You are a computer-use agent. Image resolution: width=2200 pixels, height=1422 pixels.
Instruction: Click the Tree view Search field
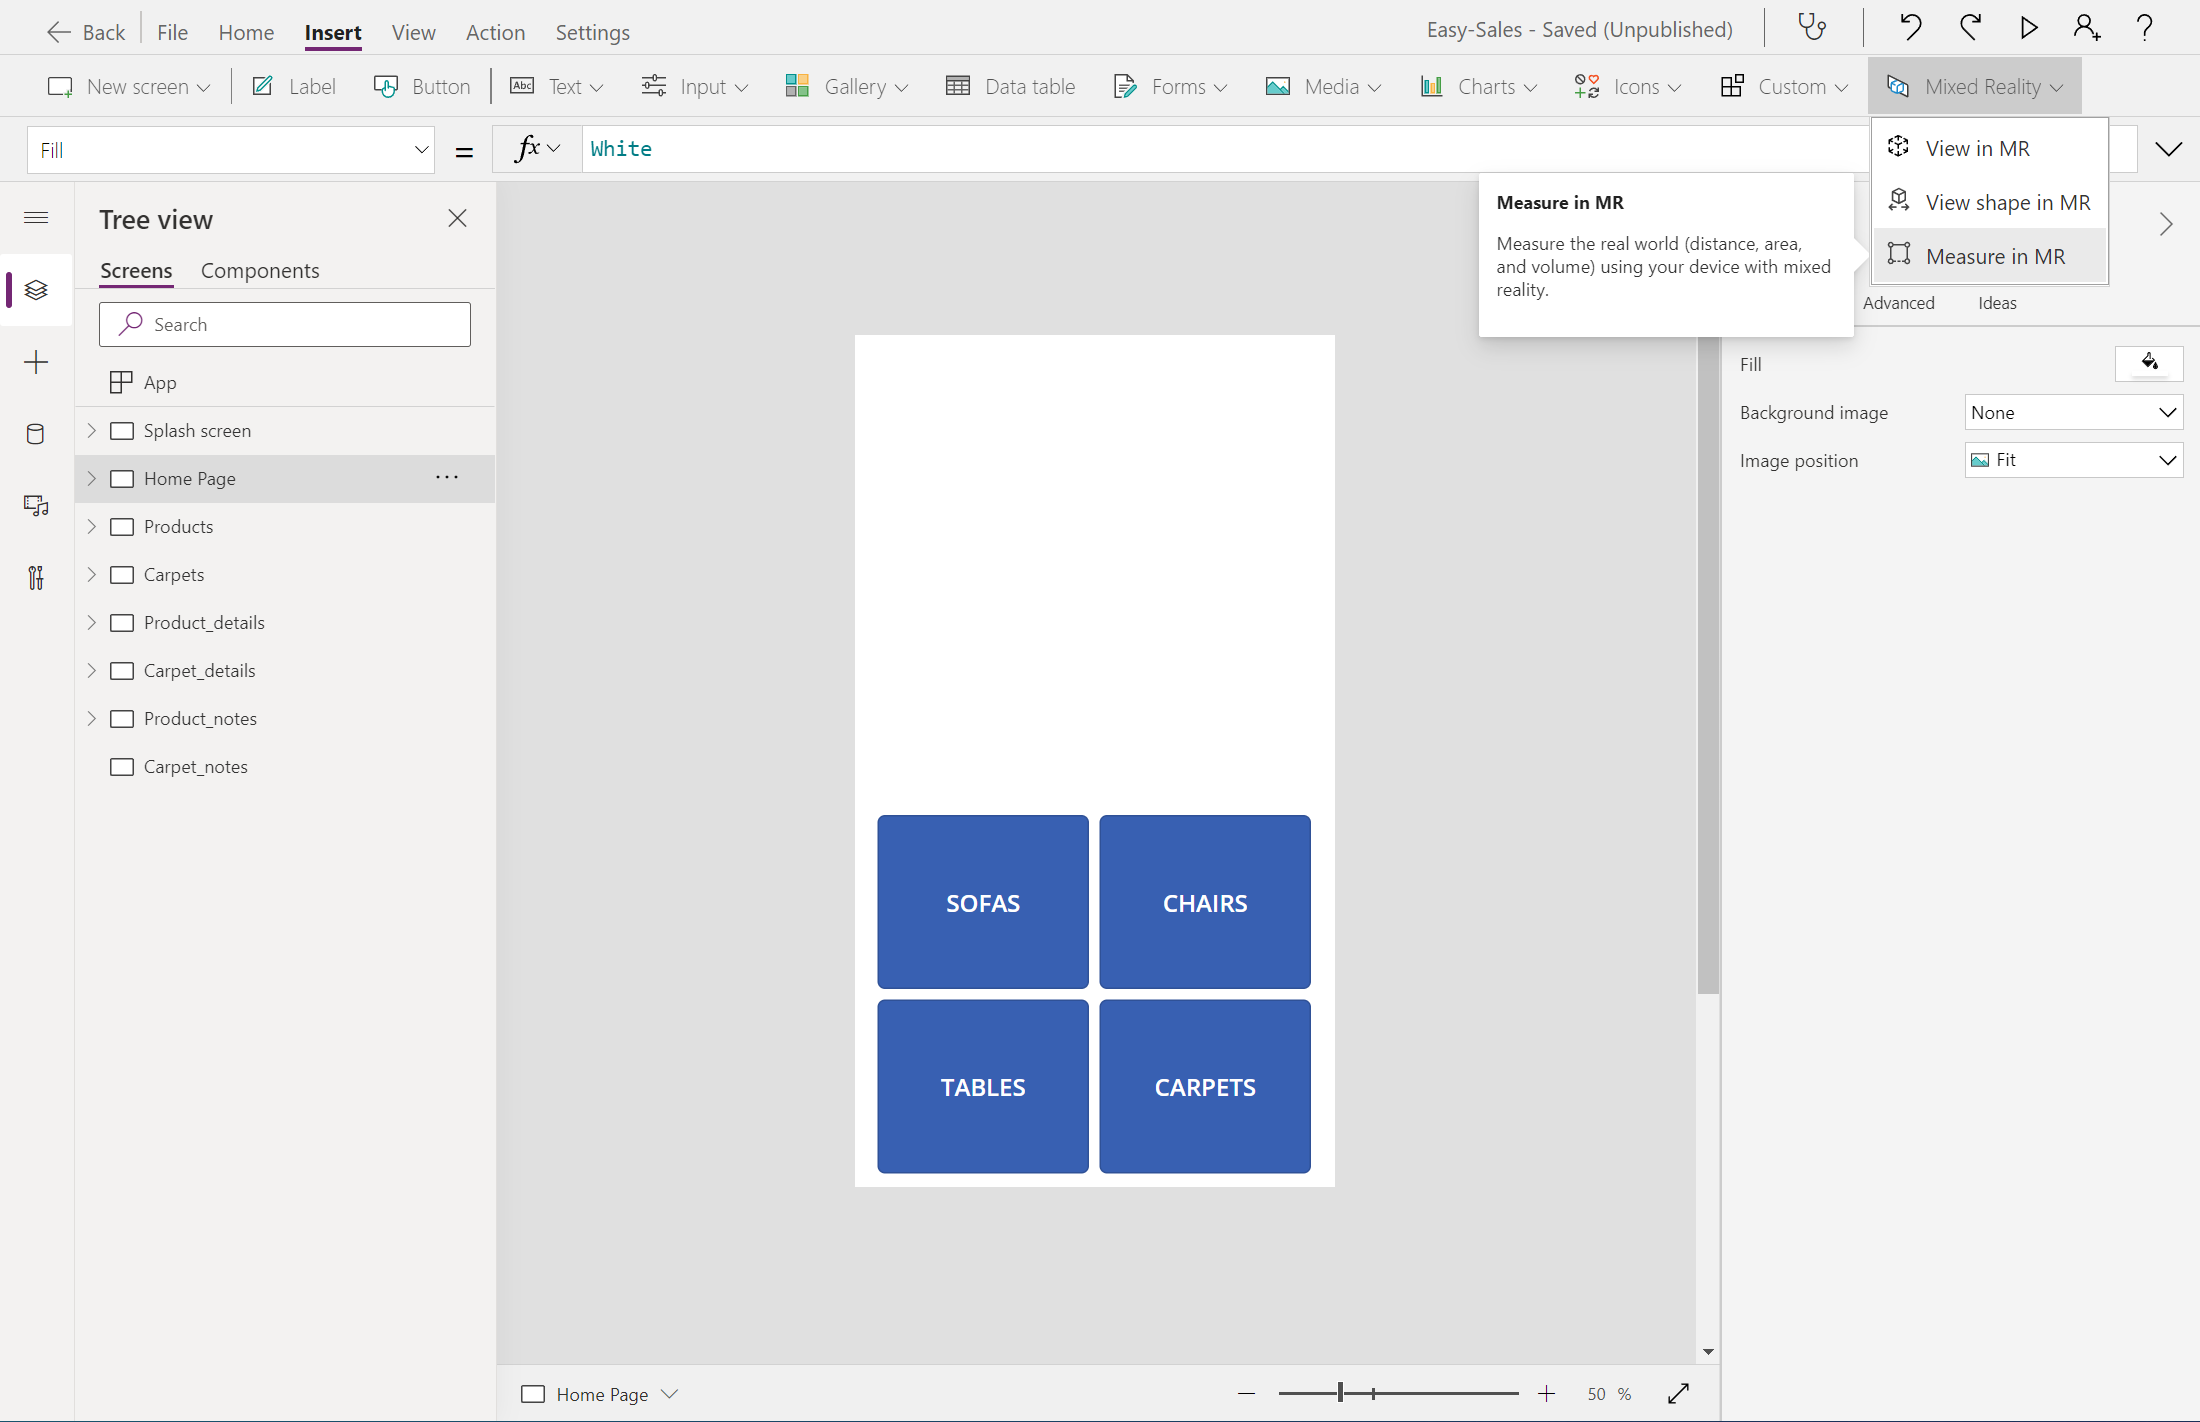click(285, 325)
